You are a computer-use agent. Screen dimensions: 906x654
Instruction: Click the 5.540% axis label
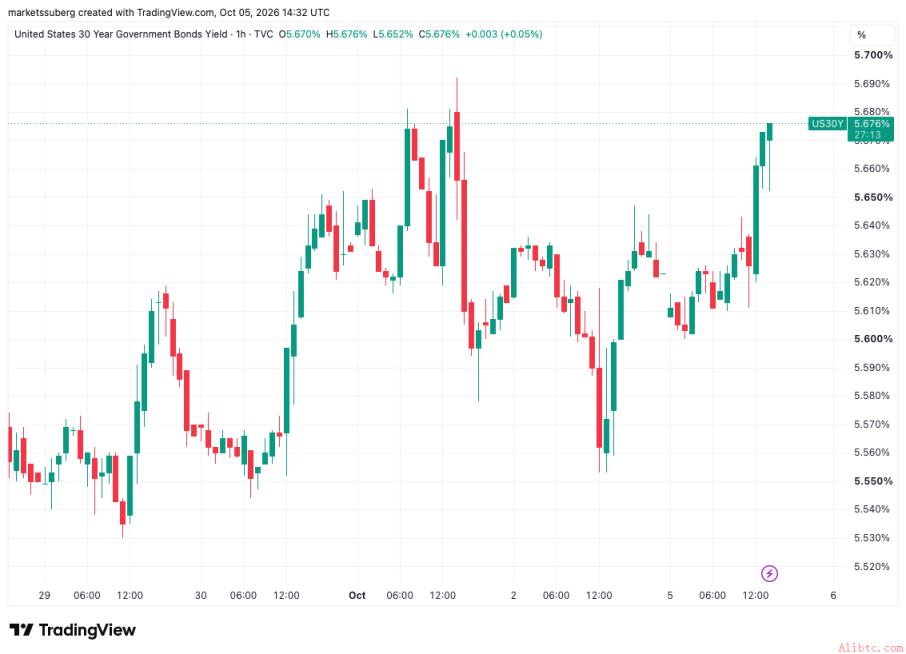pyautogui.click(x=872, y=509)
